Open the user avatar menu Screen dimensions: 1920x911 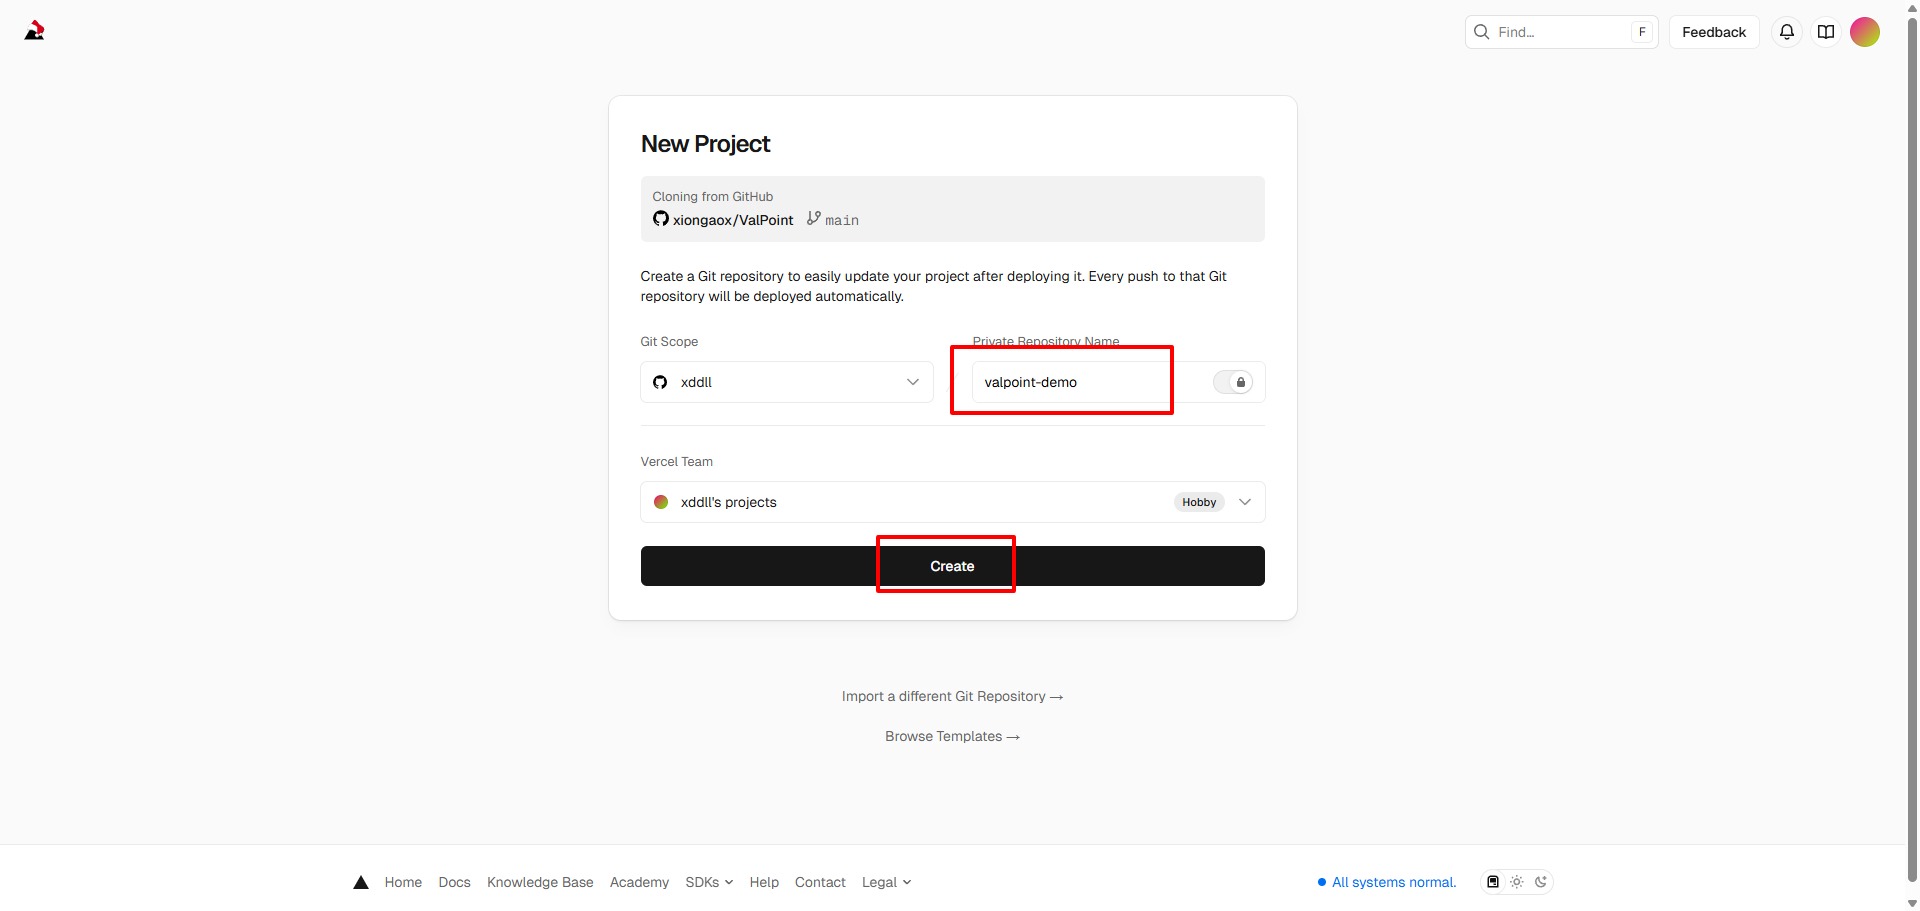point(1865,32)
